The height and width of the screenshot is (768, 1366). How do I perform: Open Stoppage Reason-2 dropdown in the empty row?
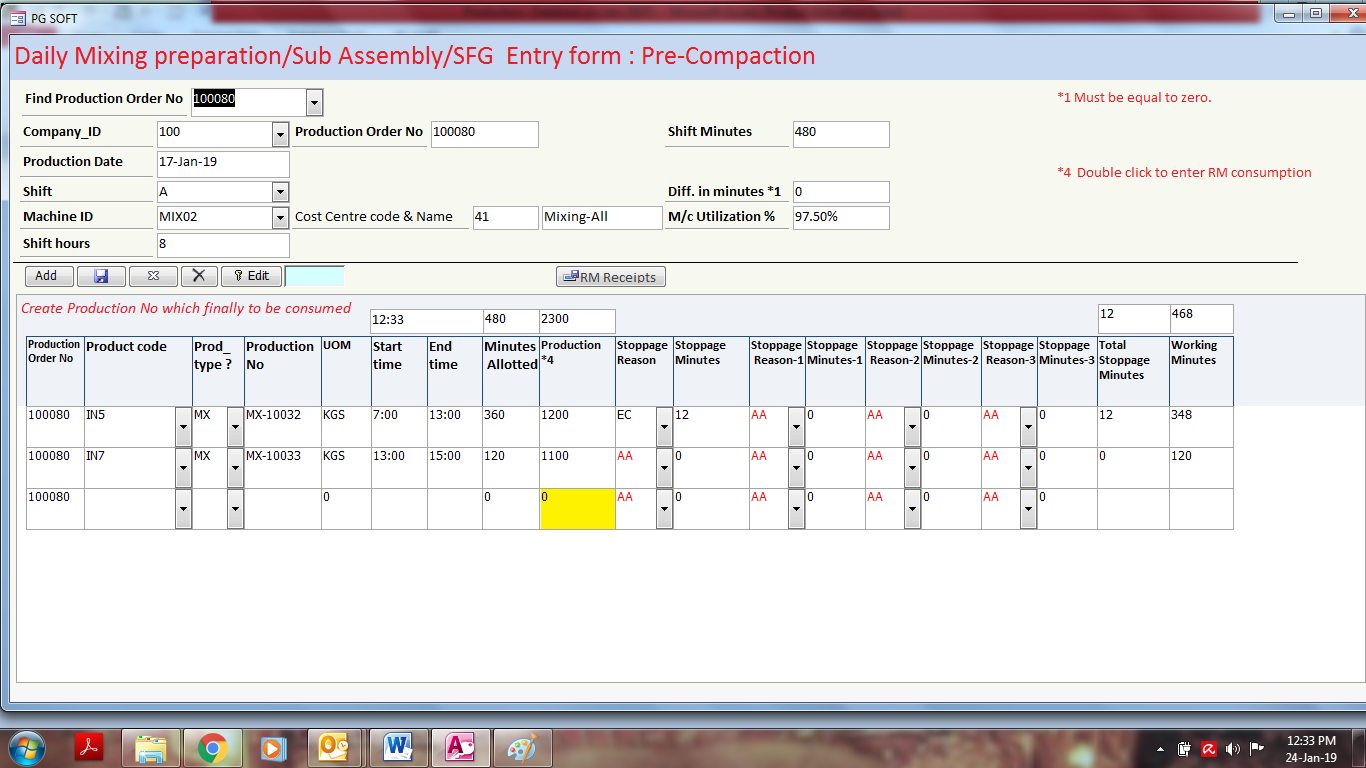click(912, 509)
